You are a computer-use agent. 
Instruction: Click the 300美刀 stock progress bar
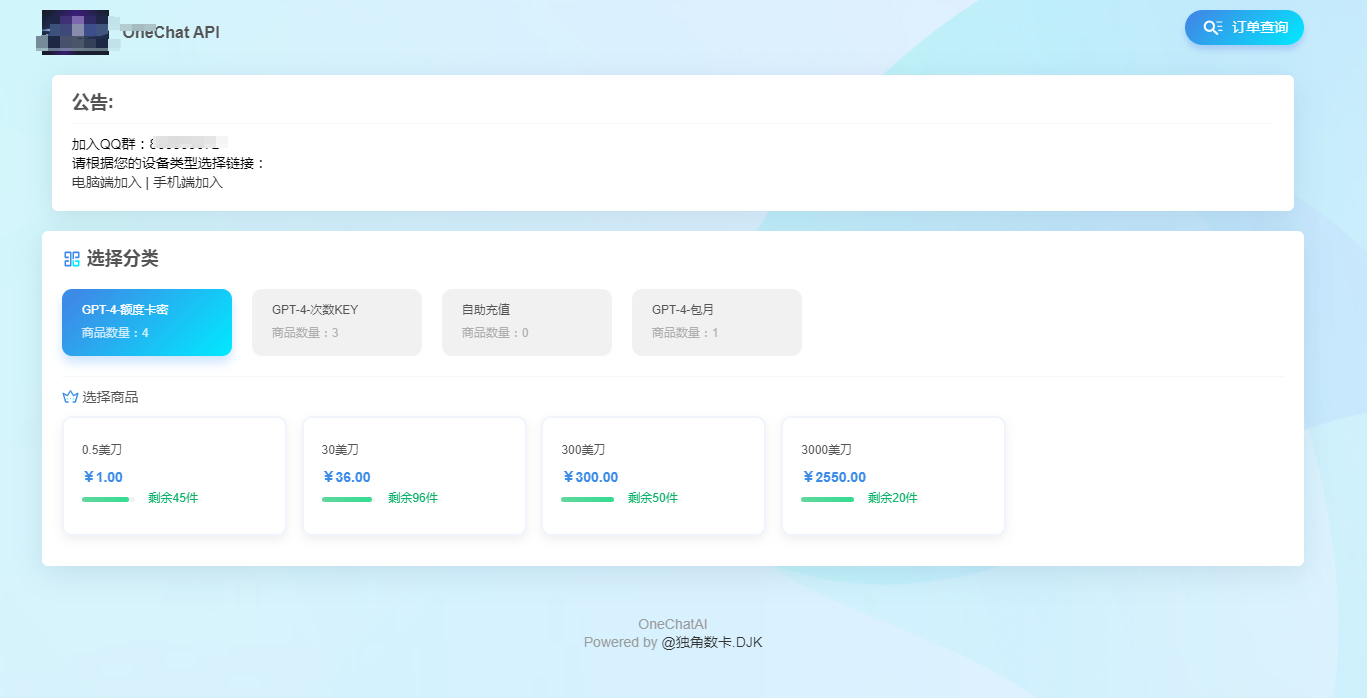588,499
